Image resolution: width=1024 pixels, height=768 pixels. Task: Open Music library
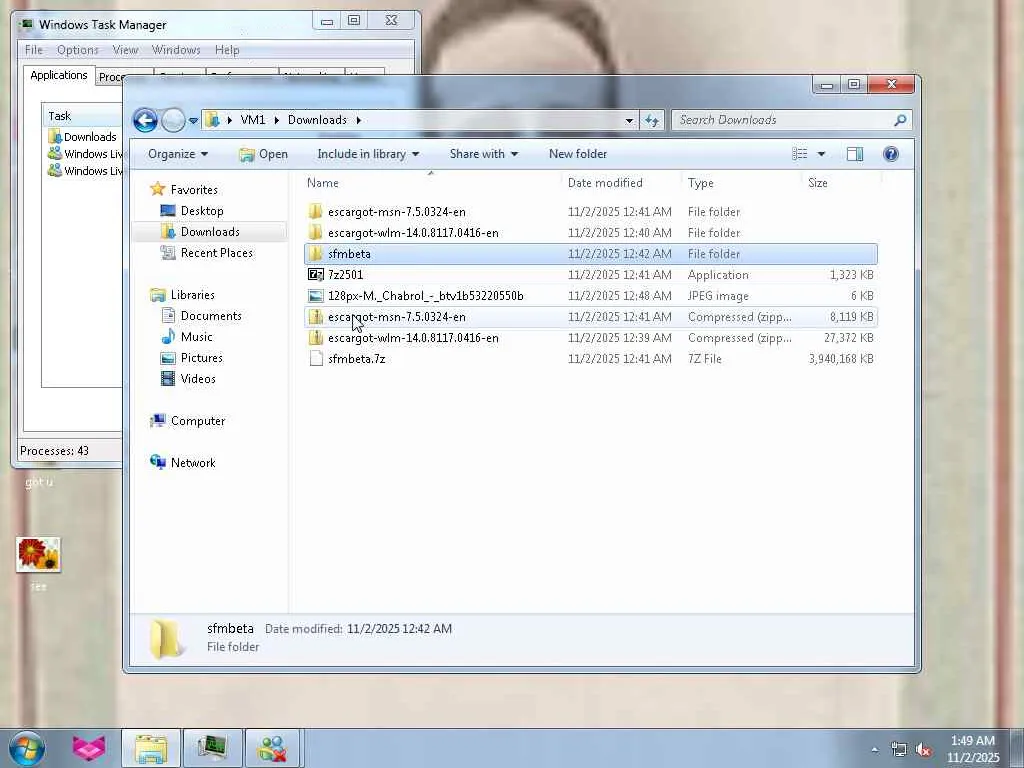196,337
